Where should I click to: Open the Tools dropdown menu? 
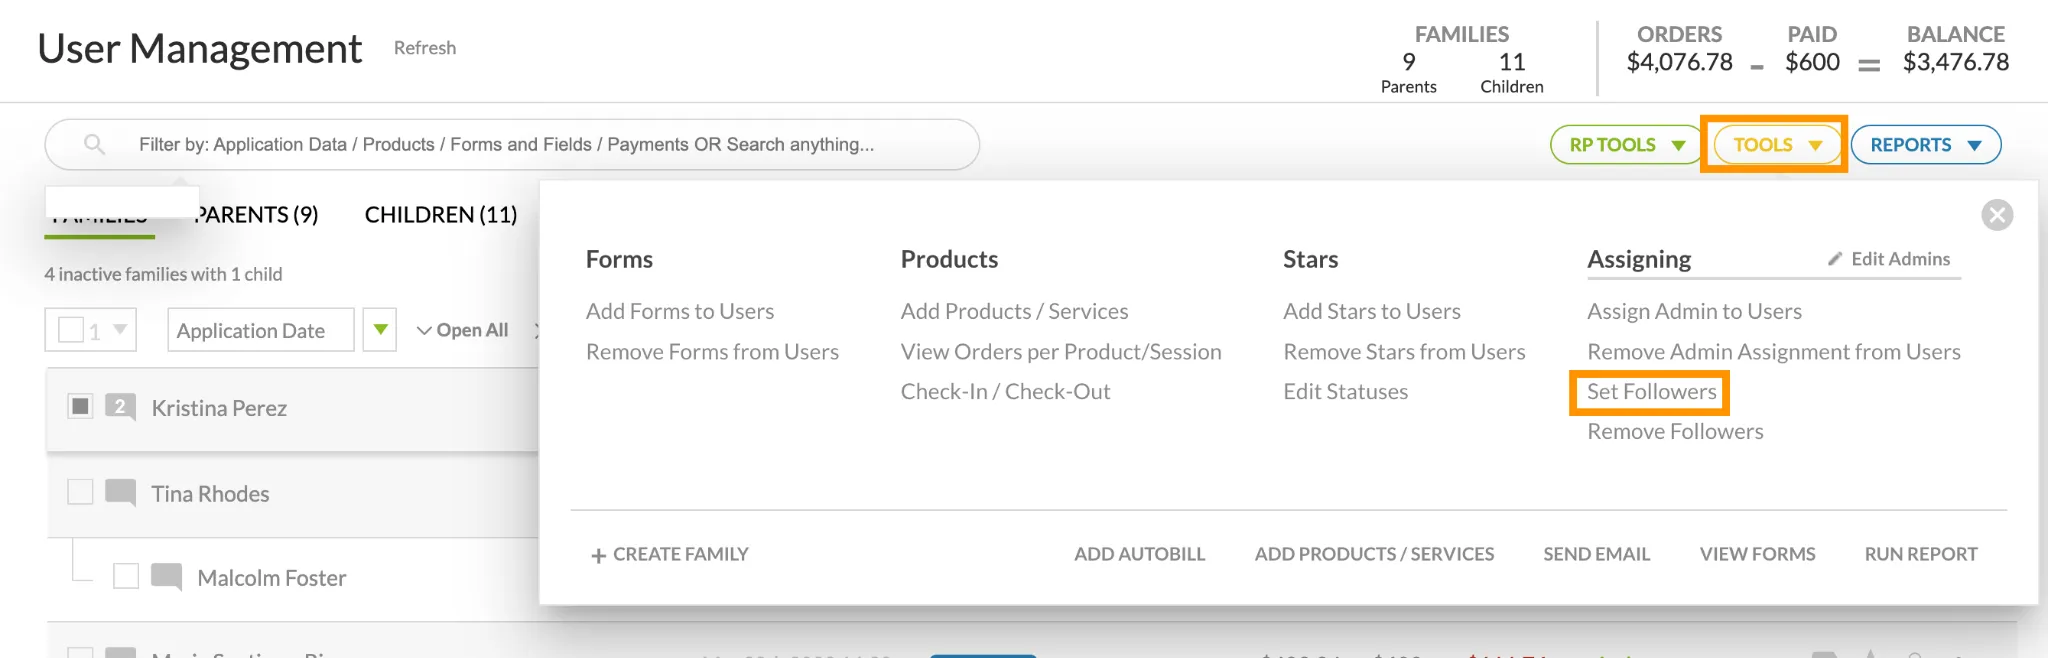[1778, 145]
